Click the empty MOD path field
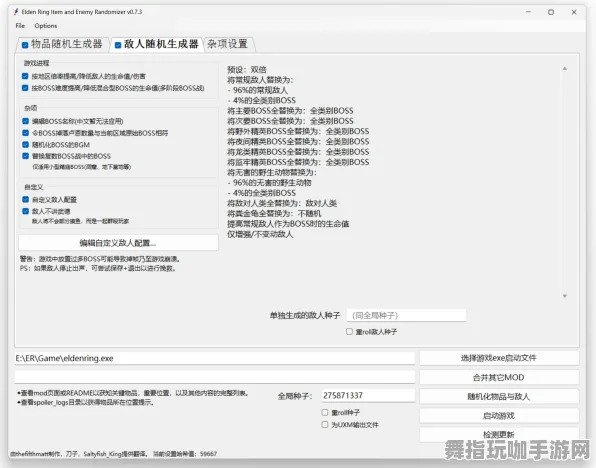This screenshot has width=596, height=468. [214, 377]
